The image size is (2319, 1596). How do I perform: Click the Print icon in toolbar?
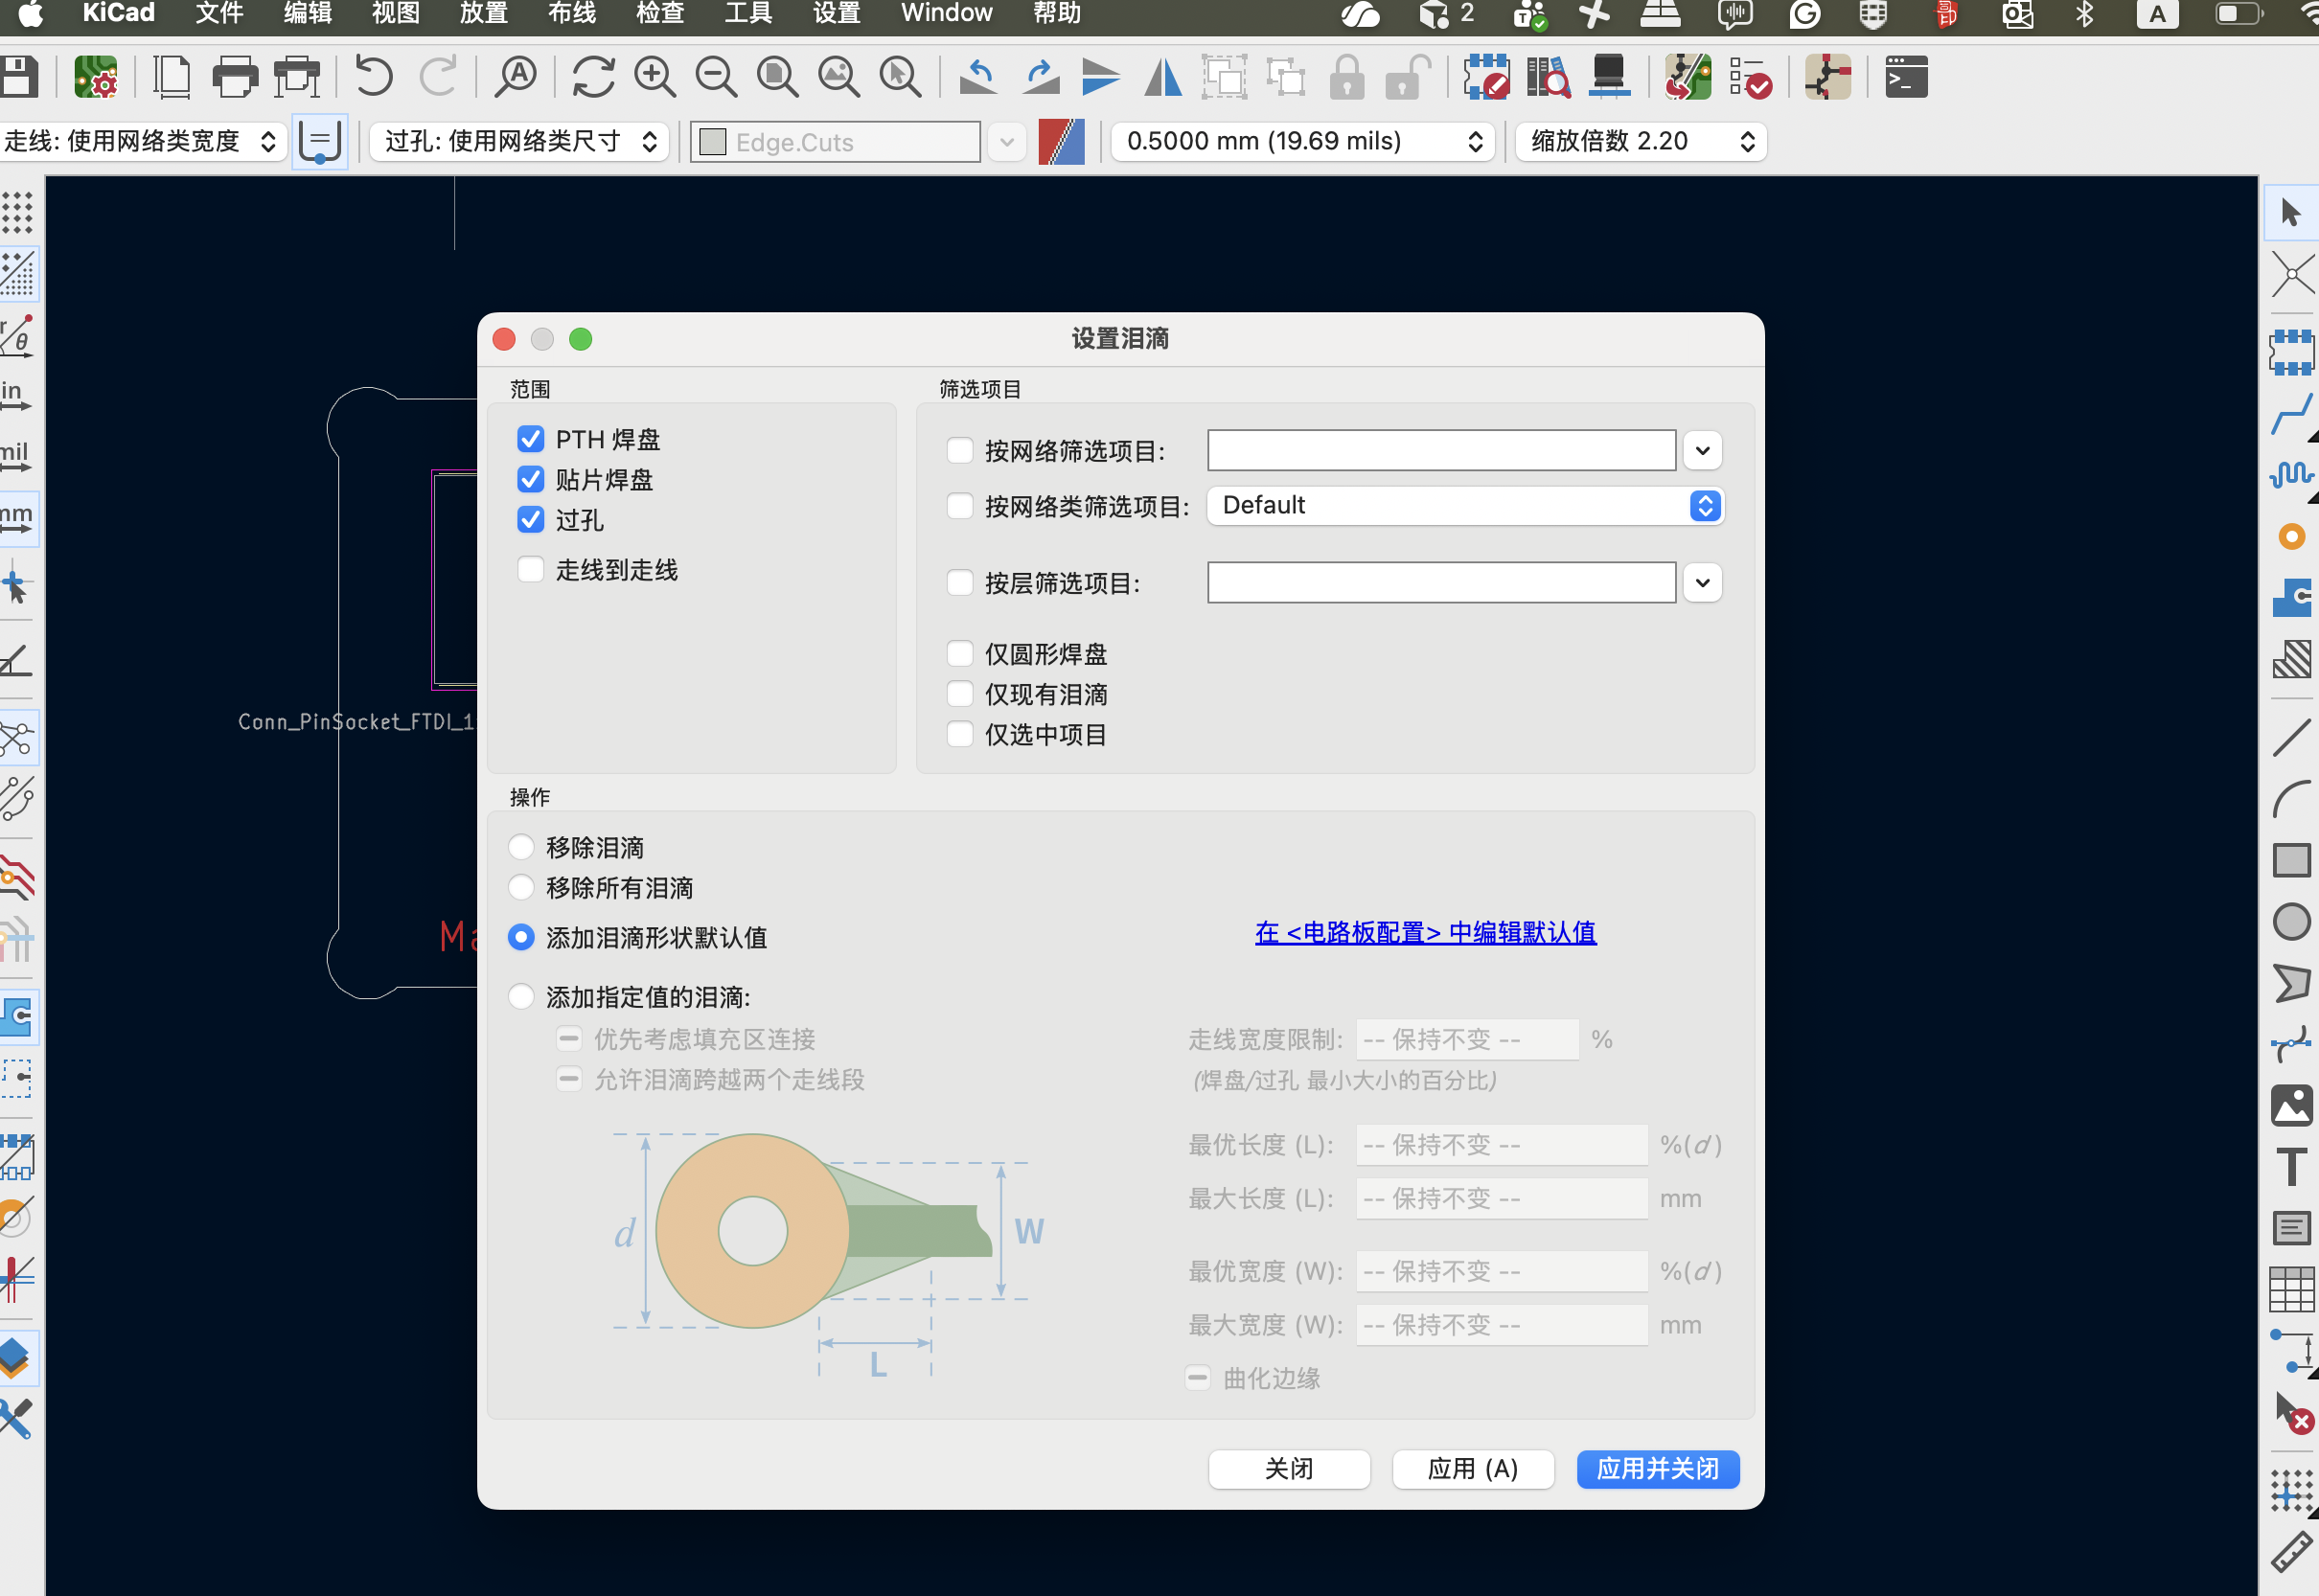pos(235,77)
